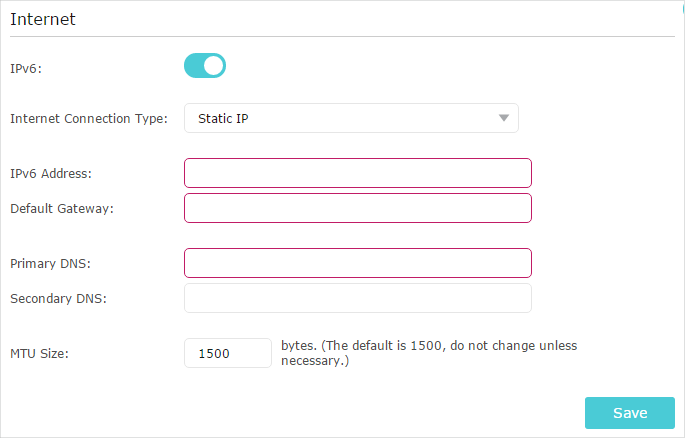Click the IPv6 Address label
The width and height of the screenshot is (685, 438).
coord(51,173)
